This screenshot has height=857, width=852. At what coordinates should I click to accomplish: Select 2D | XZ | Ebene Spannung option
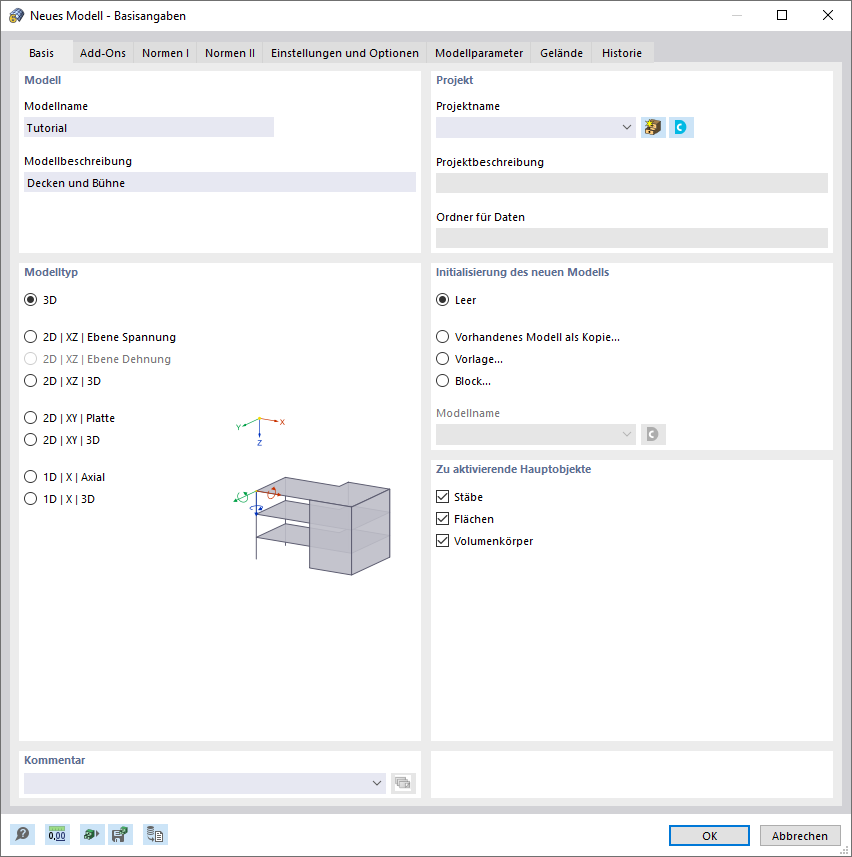click(31, 337)
